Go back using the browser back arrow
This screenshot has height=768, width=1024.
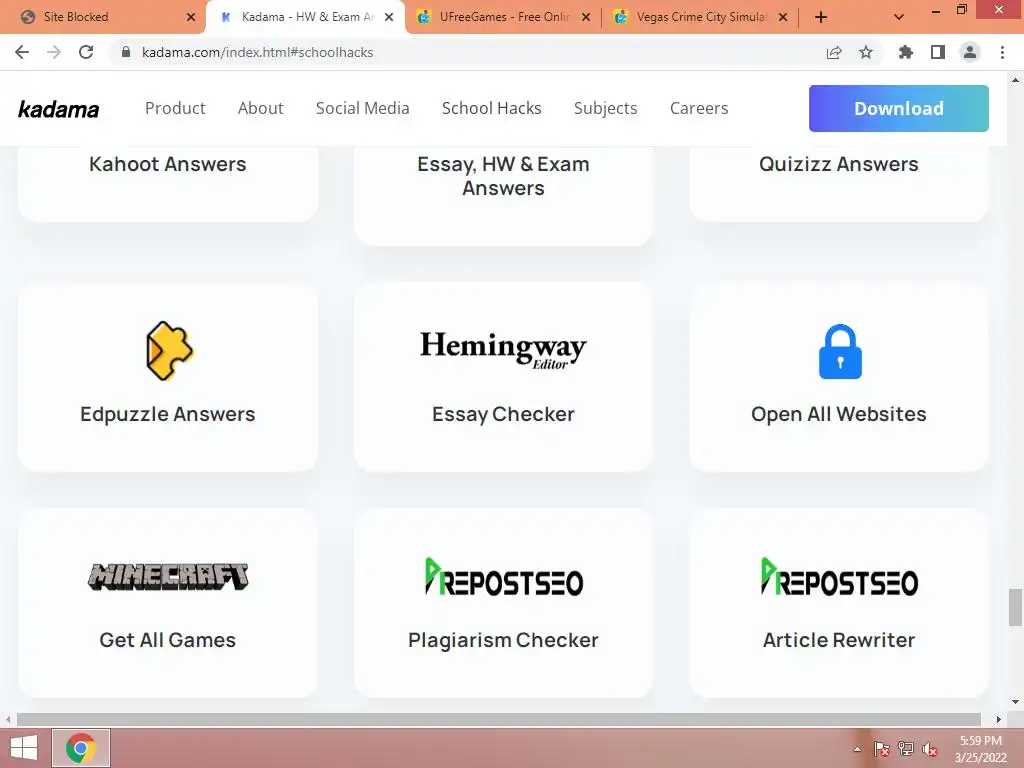coord(22,52)
